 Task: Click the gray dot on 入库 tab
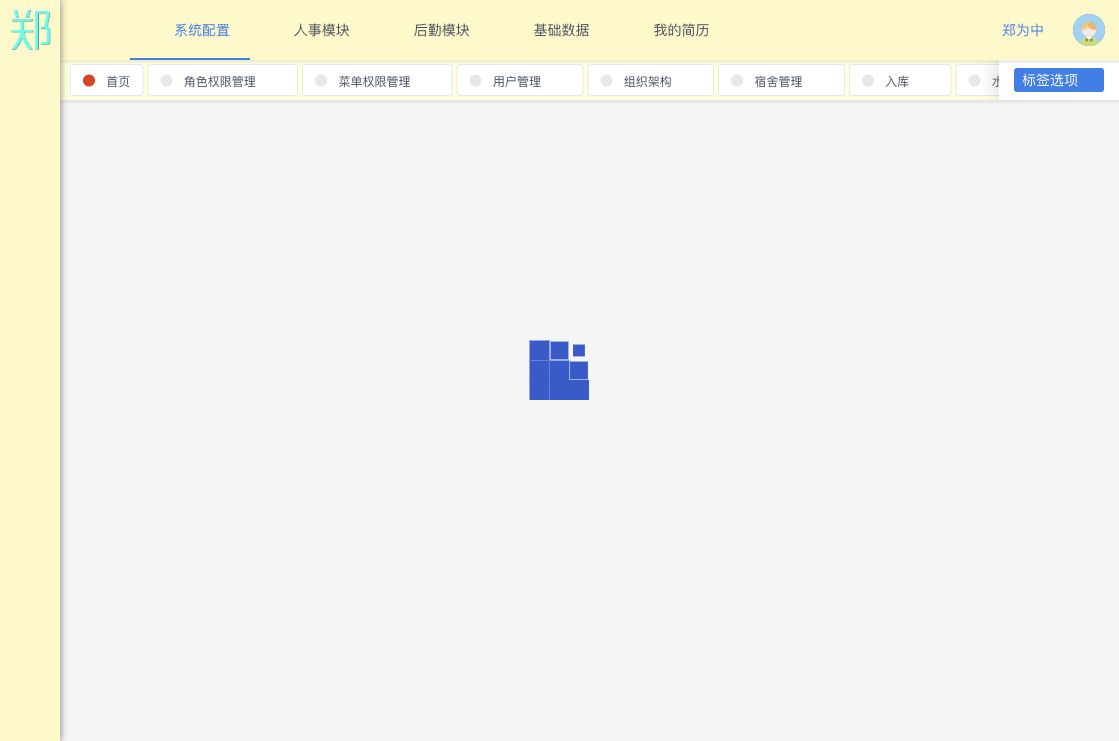pos(868,81)
